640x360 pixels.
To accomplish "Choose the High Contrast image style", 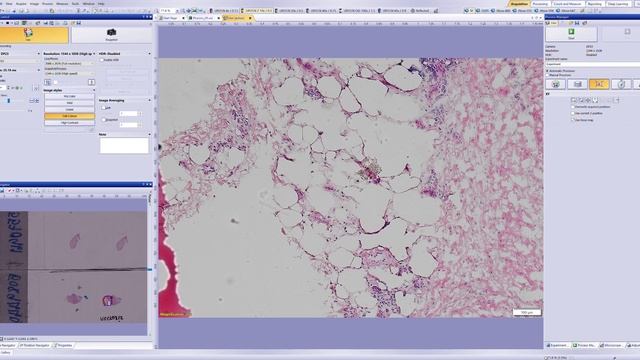I will [x=69, y=122].
